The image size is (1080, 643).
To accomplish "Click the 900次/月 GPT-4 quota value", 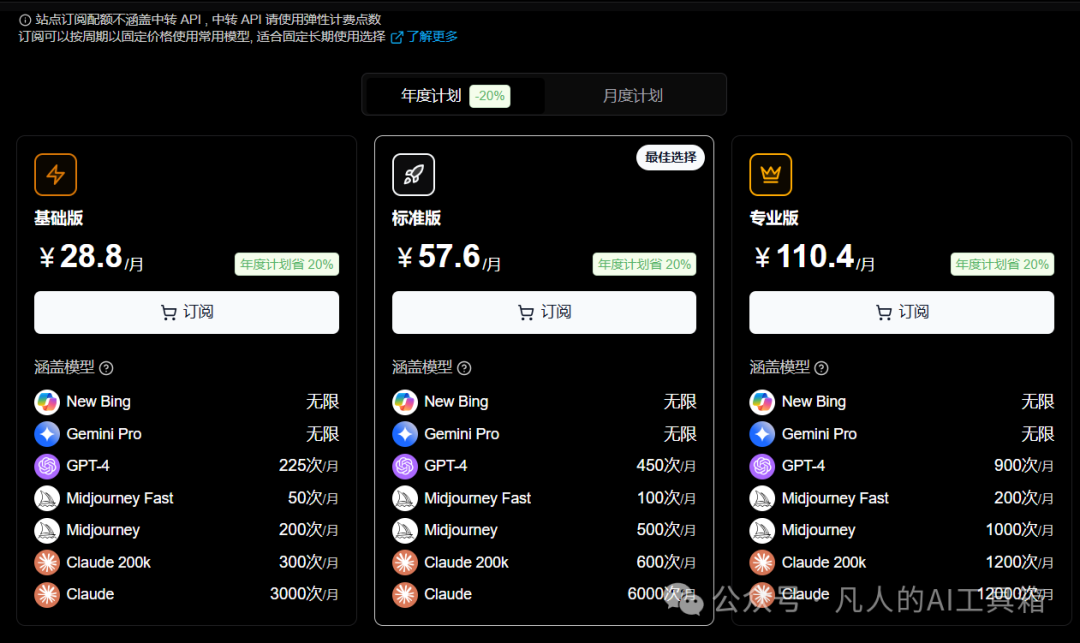I will click(x=1024, y=466).
